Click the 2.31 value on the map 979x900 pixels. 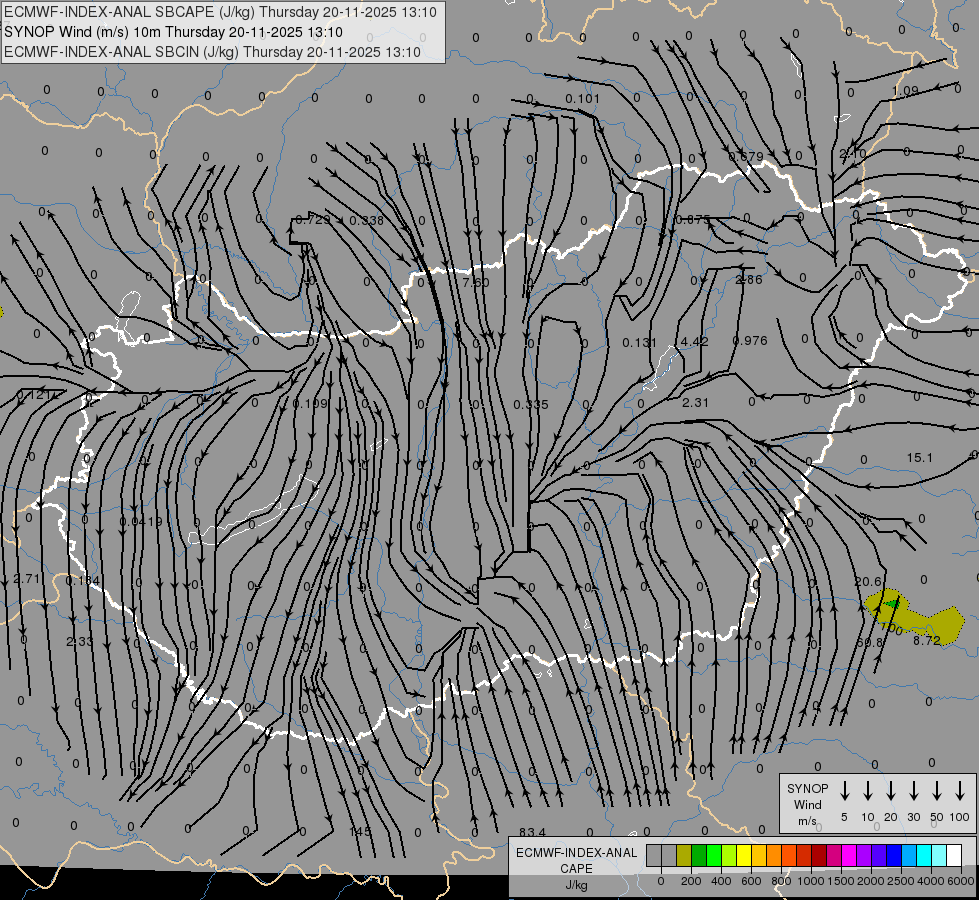(x=695, y=403)
